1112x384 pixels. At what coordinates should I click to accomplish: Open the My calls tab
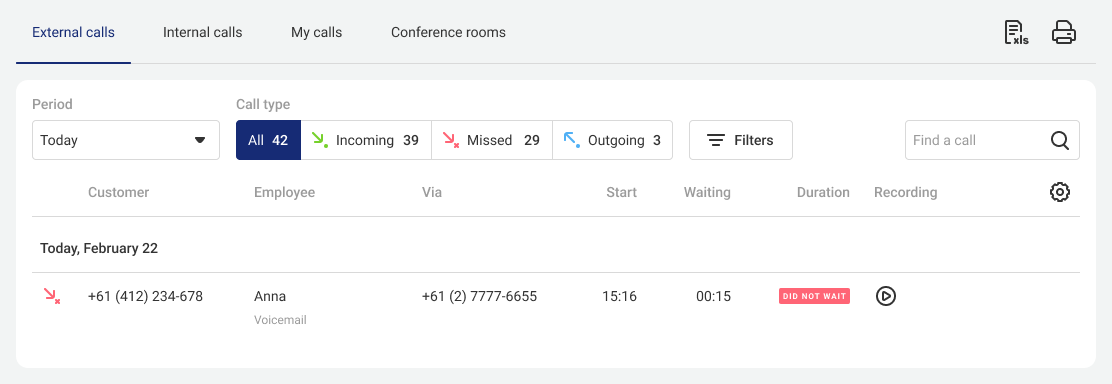(x=316, y=33)
